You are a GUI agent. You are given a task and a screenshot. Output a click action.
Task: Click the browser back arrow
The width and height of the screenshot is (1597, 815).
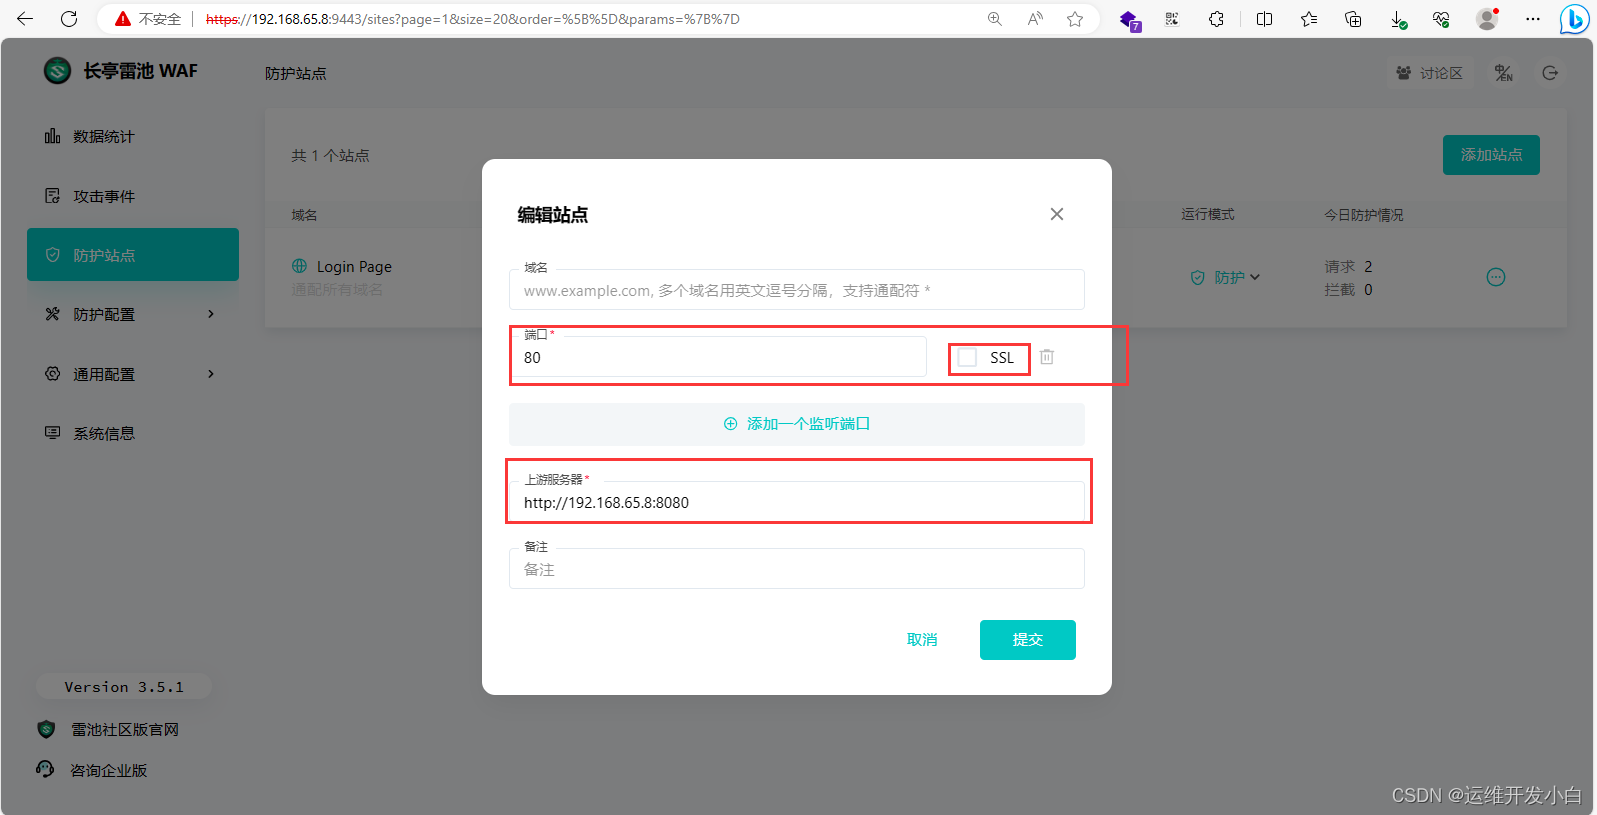(x=25, y=19)
